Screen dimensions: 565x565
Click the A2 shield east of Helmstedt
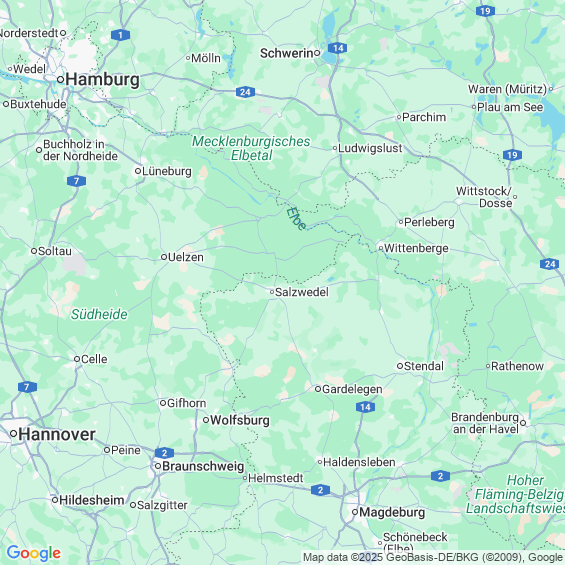(x=320, y=490)
